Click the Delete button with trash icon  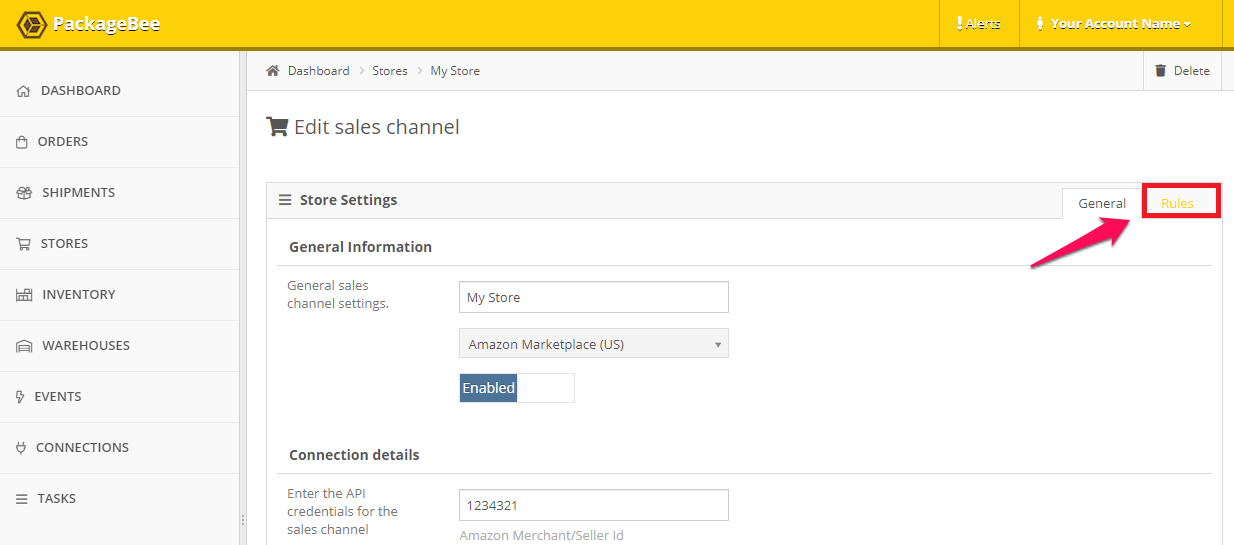[1182, 71]
